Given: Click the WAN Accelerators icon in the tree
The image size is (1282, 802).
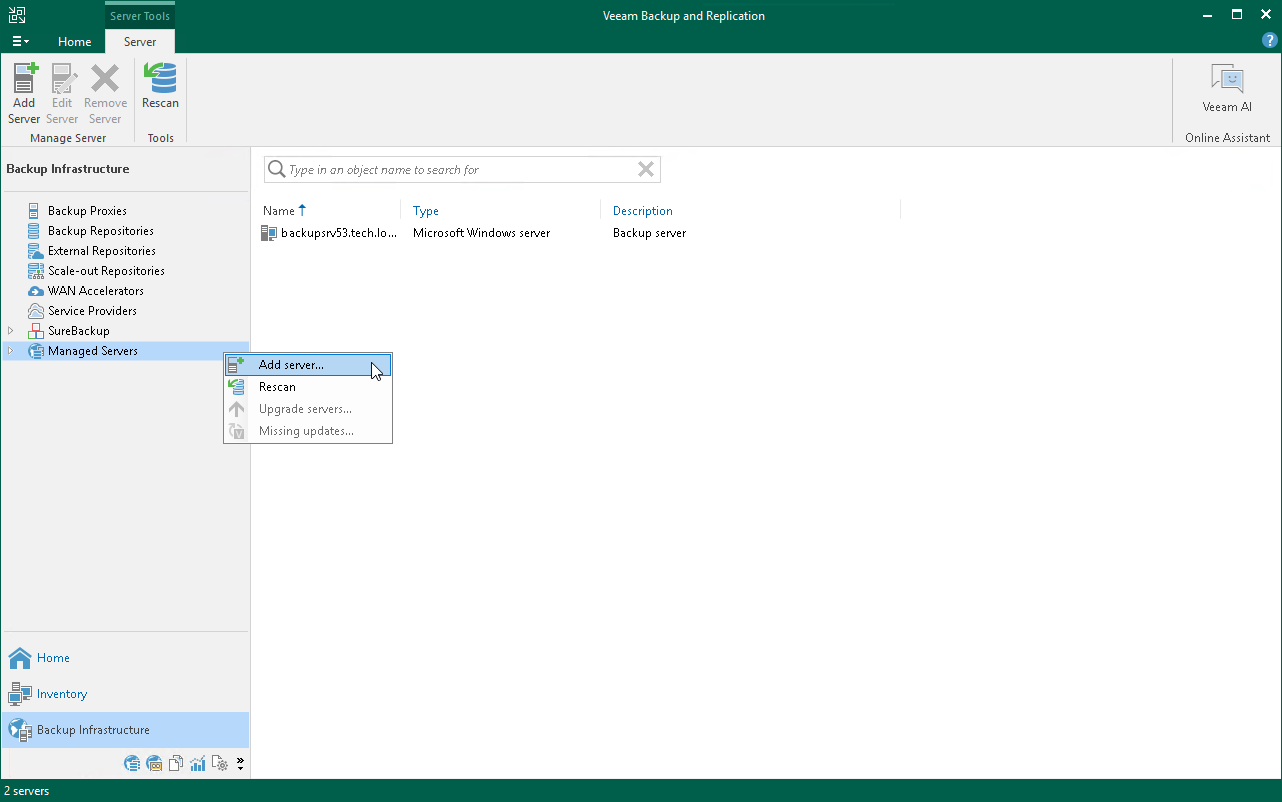Looking at the screenshot, I should click(x=36, y=291).
